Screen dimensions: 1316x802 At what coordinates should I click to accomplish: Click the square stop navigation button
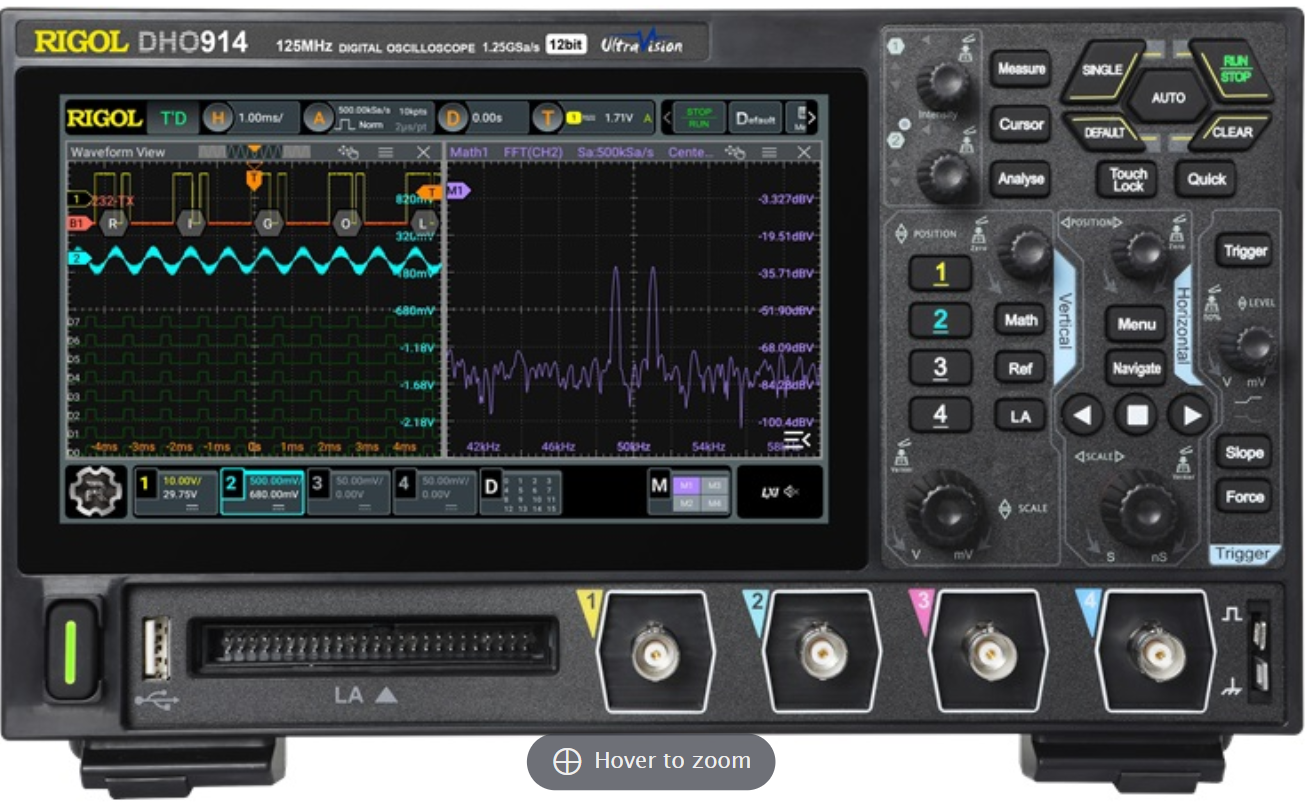(x=1136, y=415)
